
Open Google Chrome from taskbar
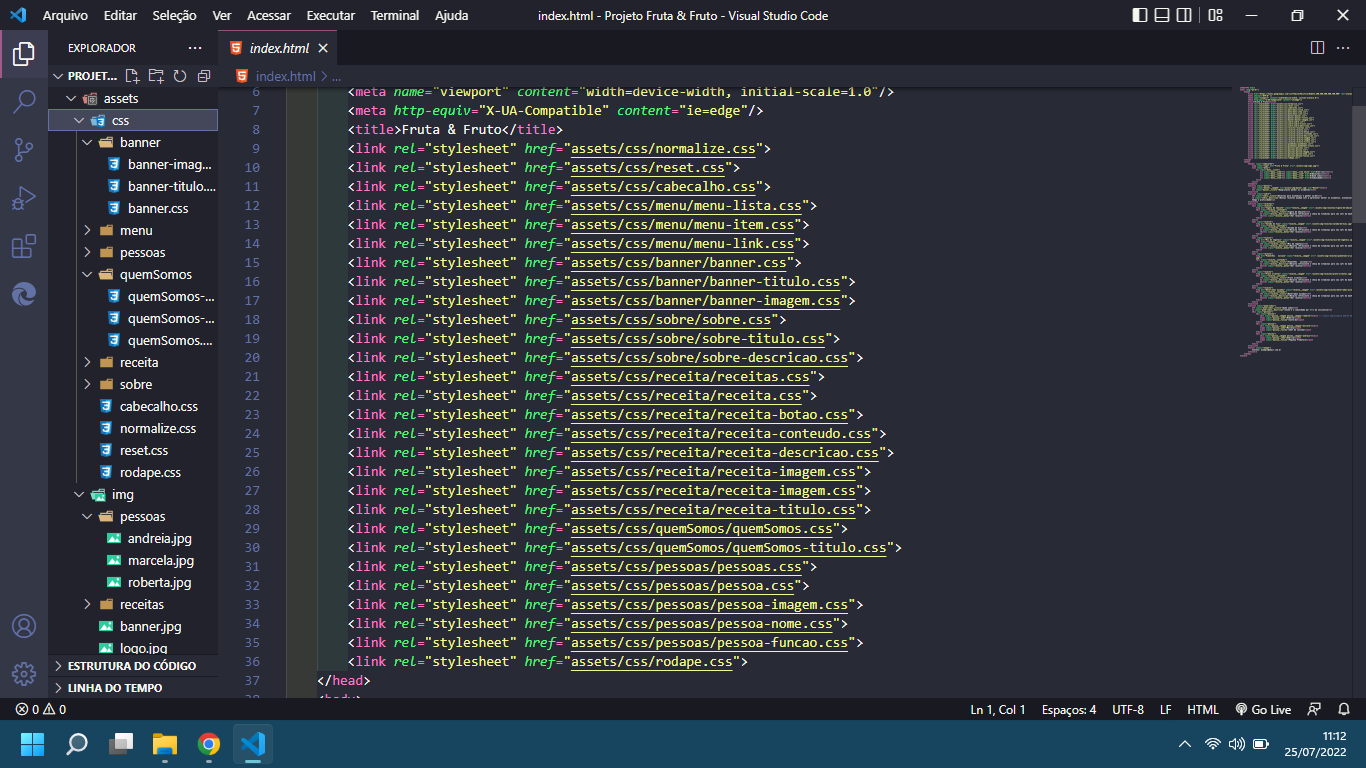[209, 744]
